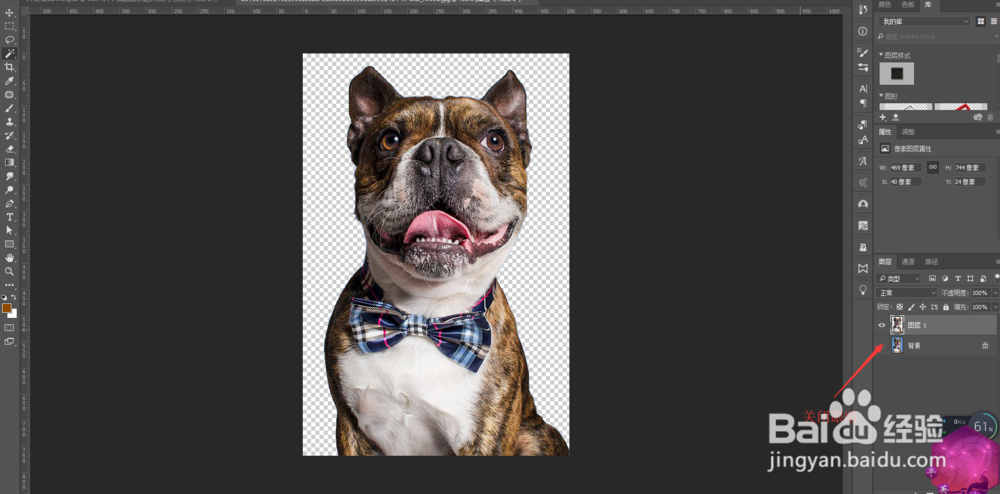Select the Gradient tool
Viewport: 1000px width, 494px height.
tap(10, 163)
